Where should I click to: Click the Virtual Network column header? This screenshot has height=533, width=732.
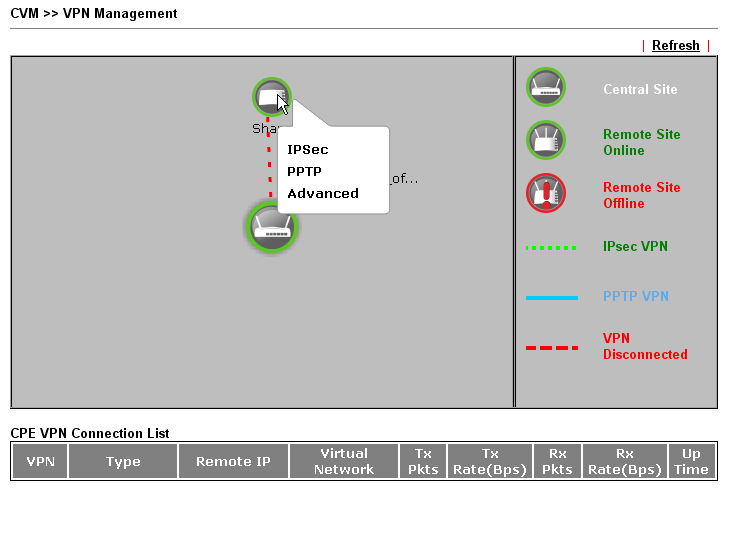[x=344, y=461]
